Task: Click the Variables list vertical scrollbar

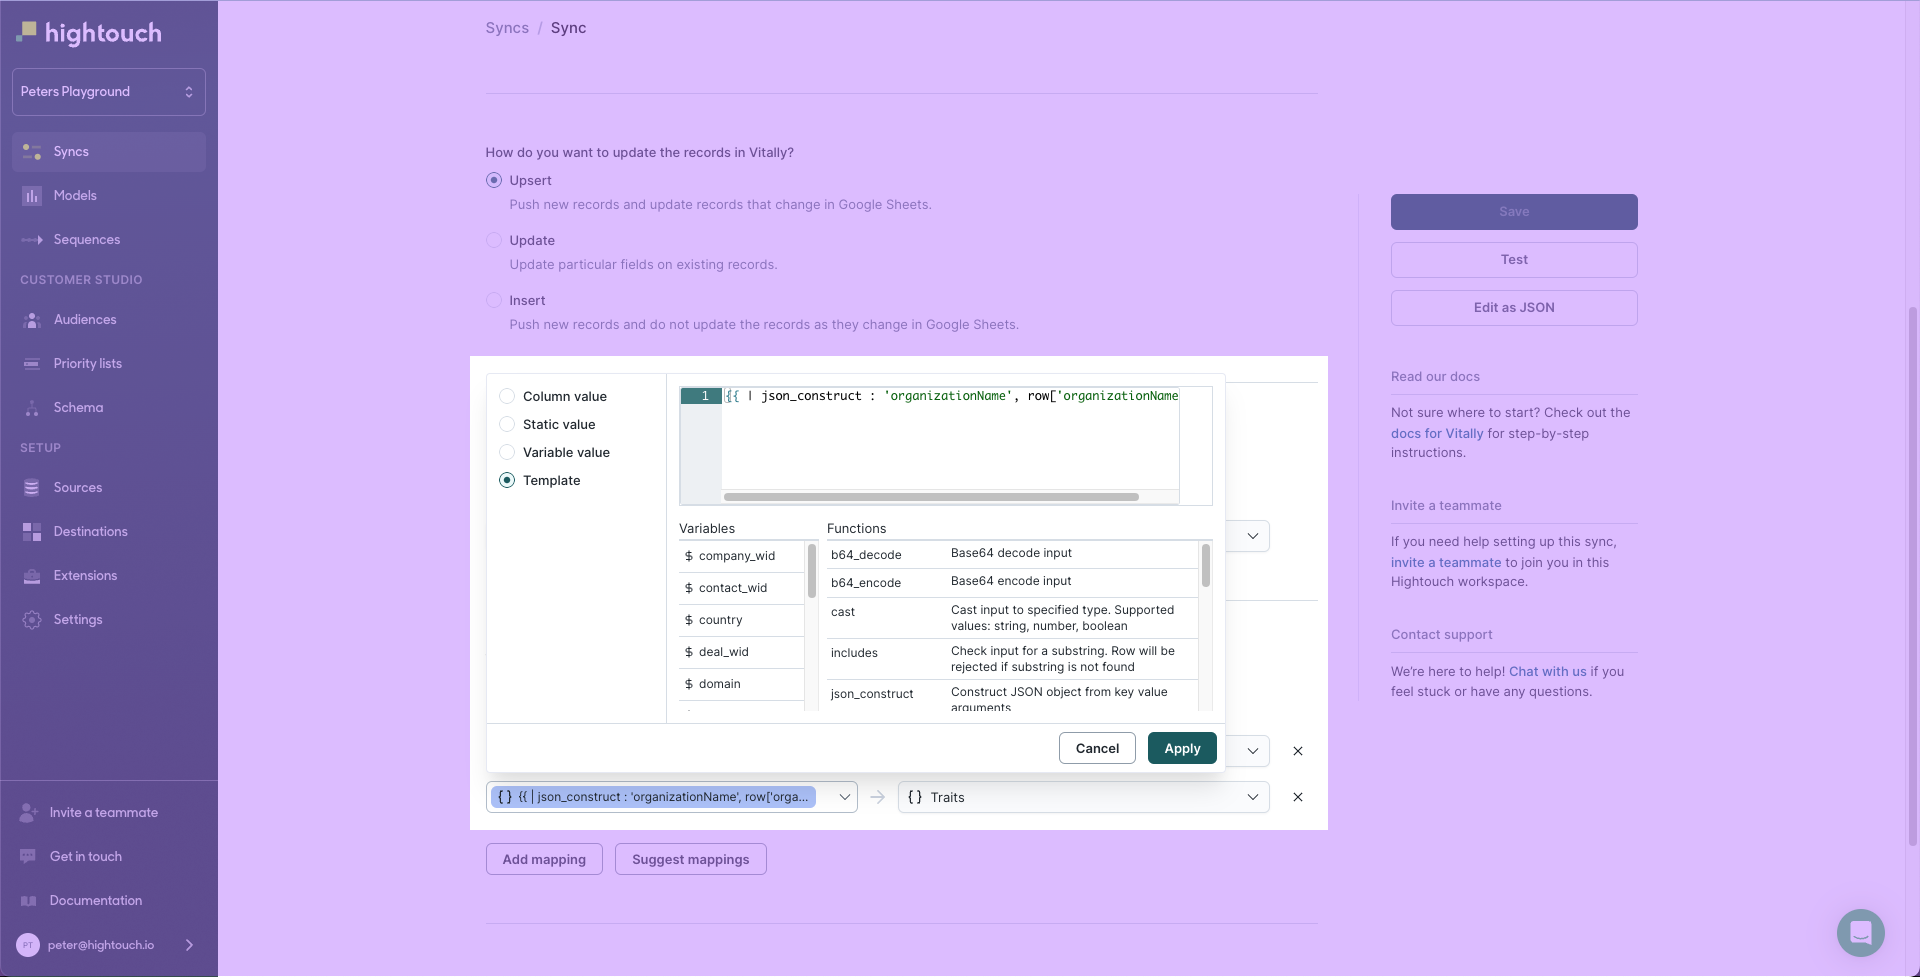Action: tap(812, 570)
